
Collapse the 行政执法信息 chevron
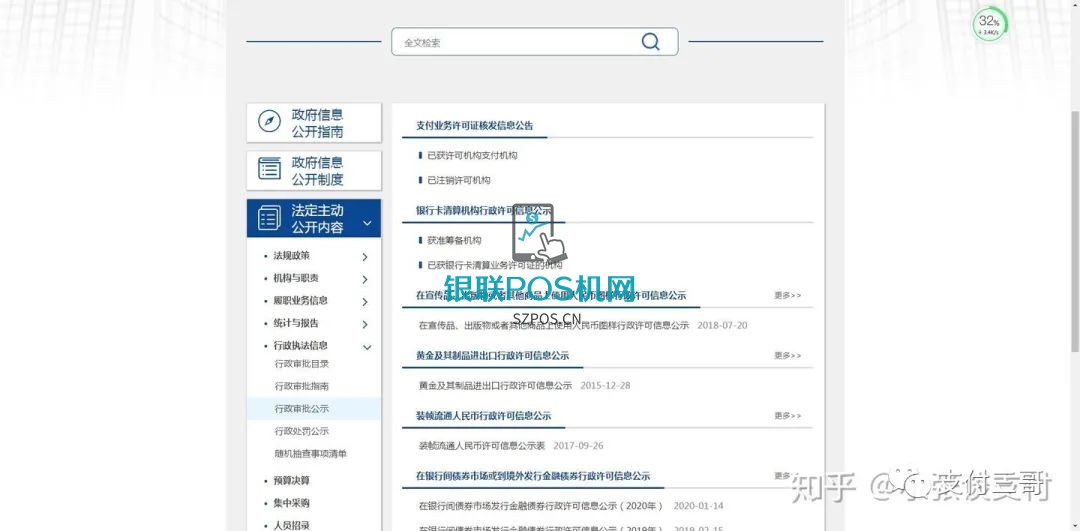click(367, 348)
